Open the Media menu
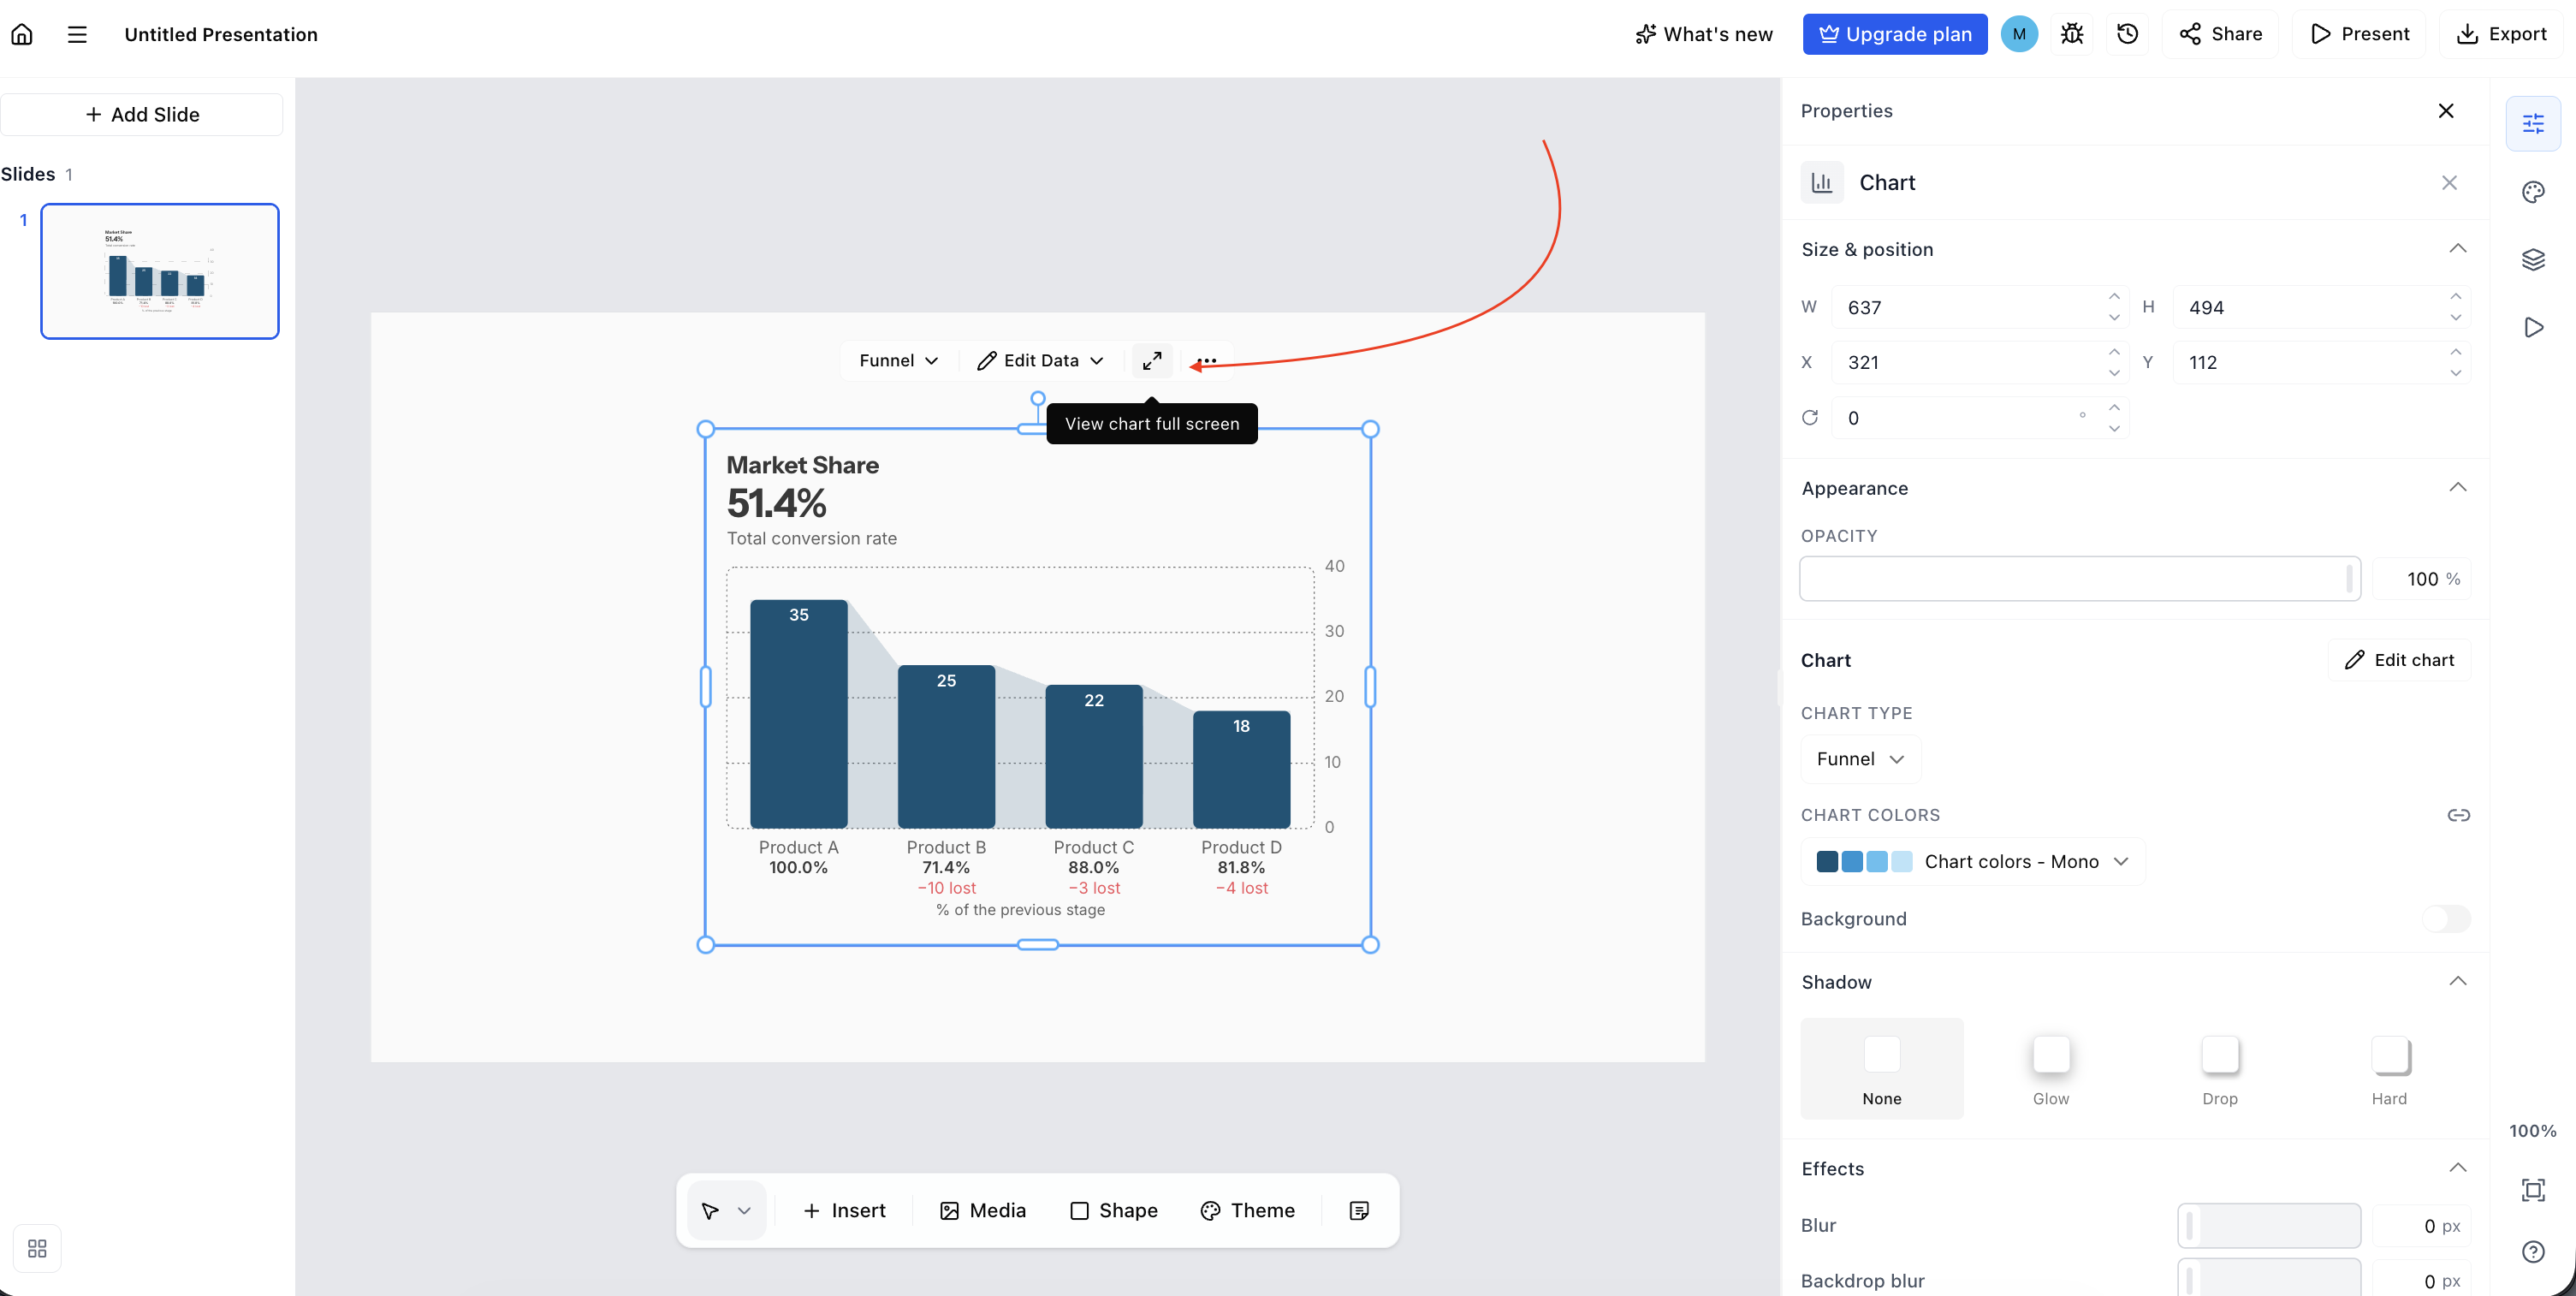 [x=983, y=1211]
